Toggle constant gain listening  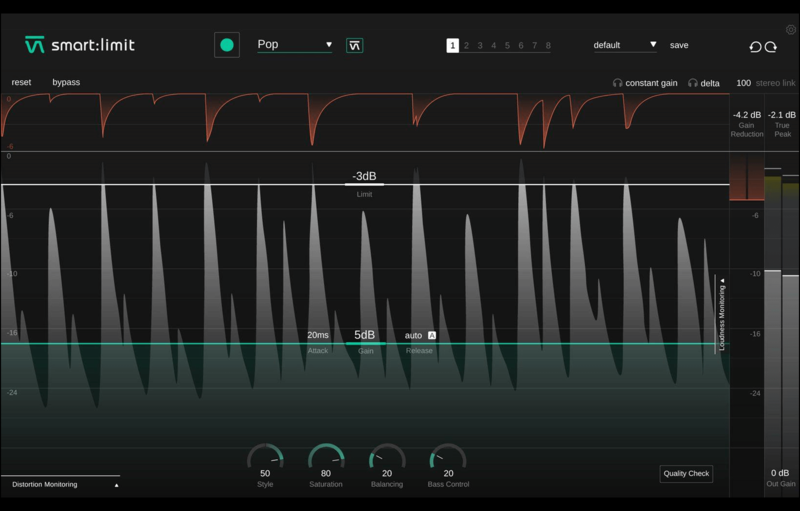[651, 83]
